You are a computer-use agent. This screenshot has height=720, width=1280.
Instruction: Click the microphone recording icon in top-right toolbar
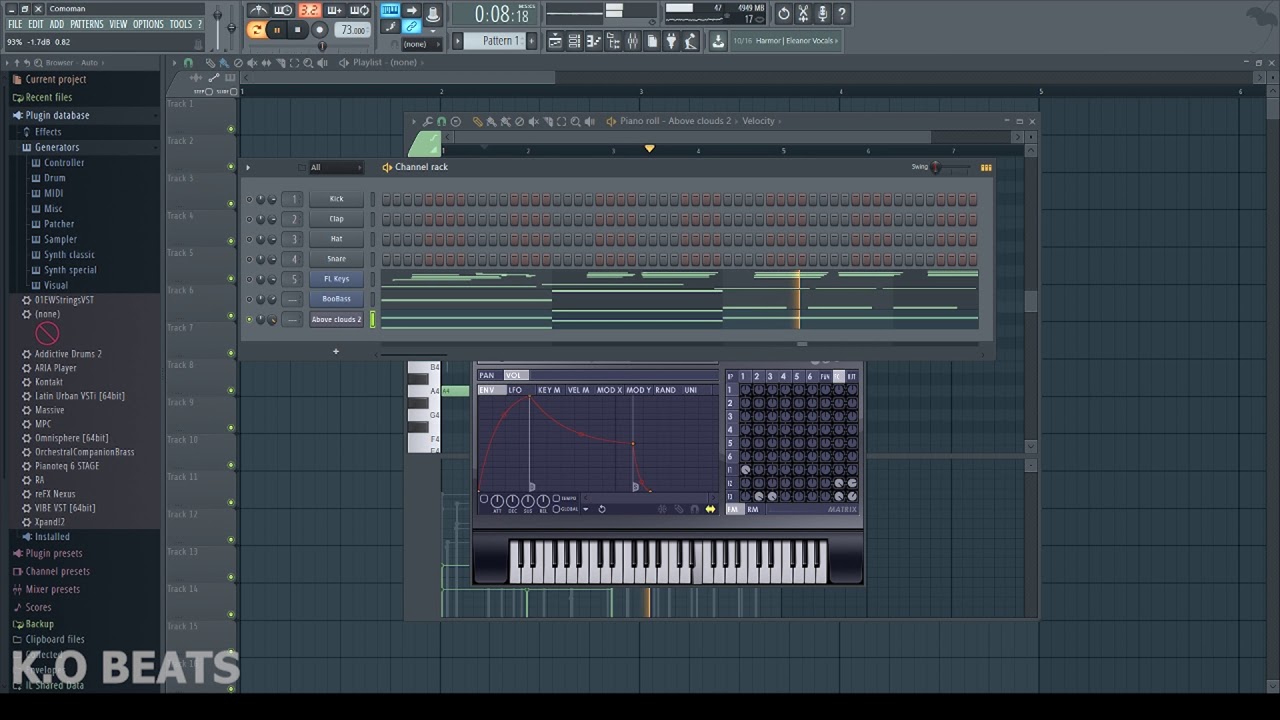(x=822, y=13)
